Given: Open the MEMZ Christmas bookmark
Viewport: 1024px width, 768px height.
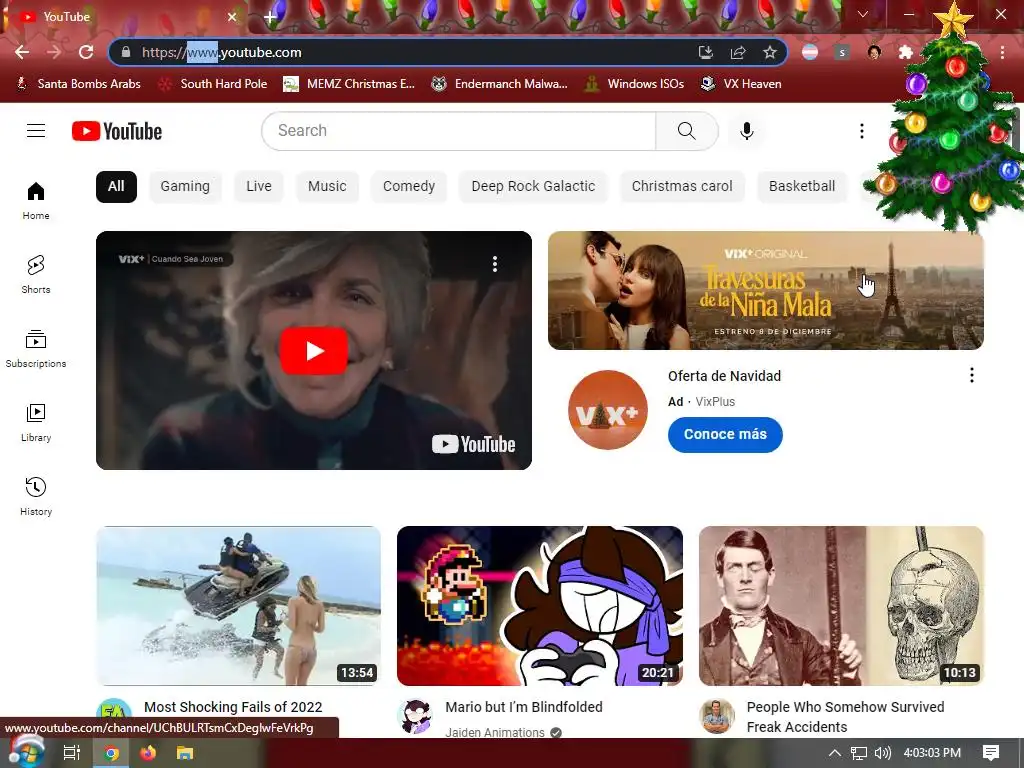Looking at the screenshot, I should click(x=349, y=84).
